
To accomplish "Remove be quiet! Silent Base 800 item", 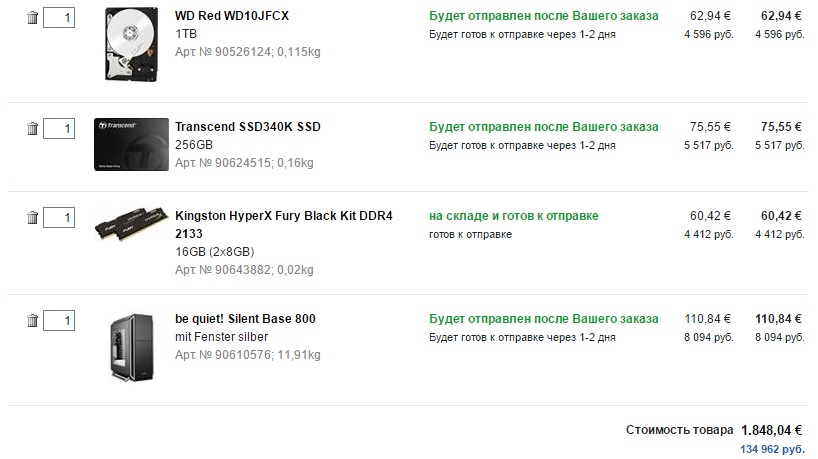I will click(x=32, y=321).
